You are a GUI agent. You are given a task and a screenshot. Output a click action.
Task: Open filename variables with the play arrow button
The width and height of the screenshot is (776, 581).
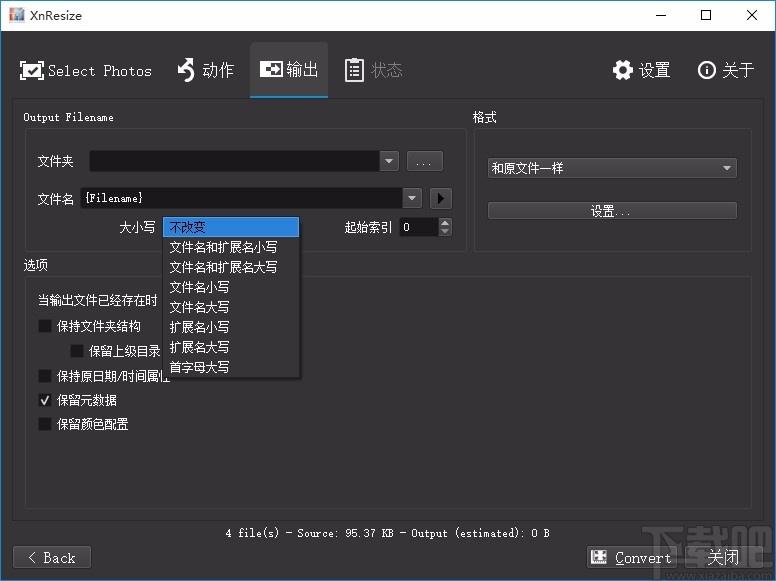click(440, 198)
